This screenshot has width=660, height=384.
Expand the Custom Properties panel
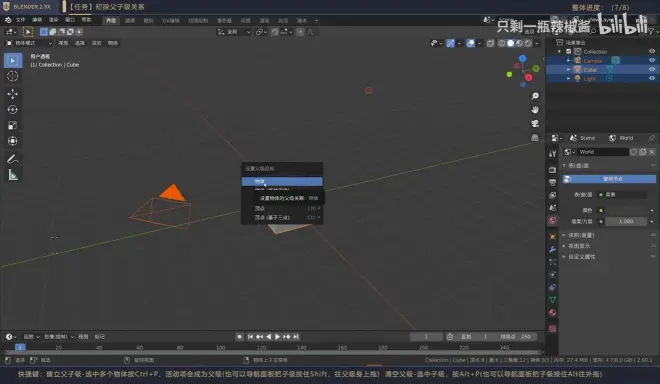point(564,257)
